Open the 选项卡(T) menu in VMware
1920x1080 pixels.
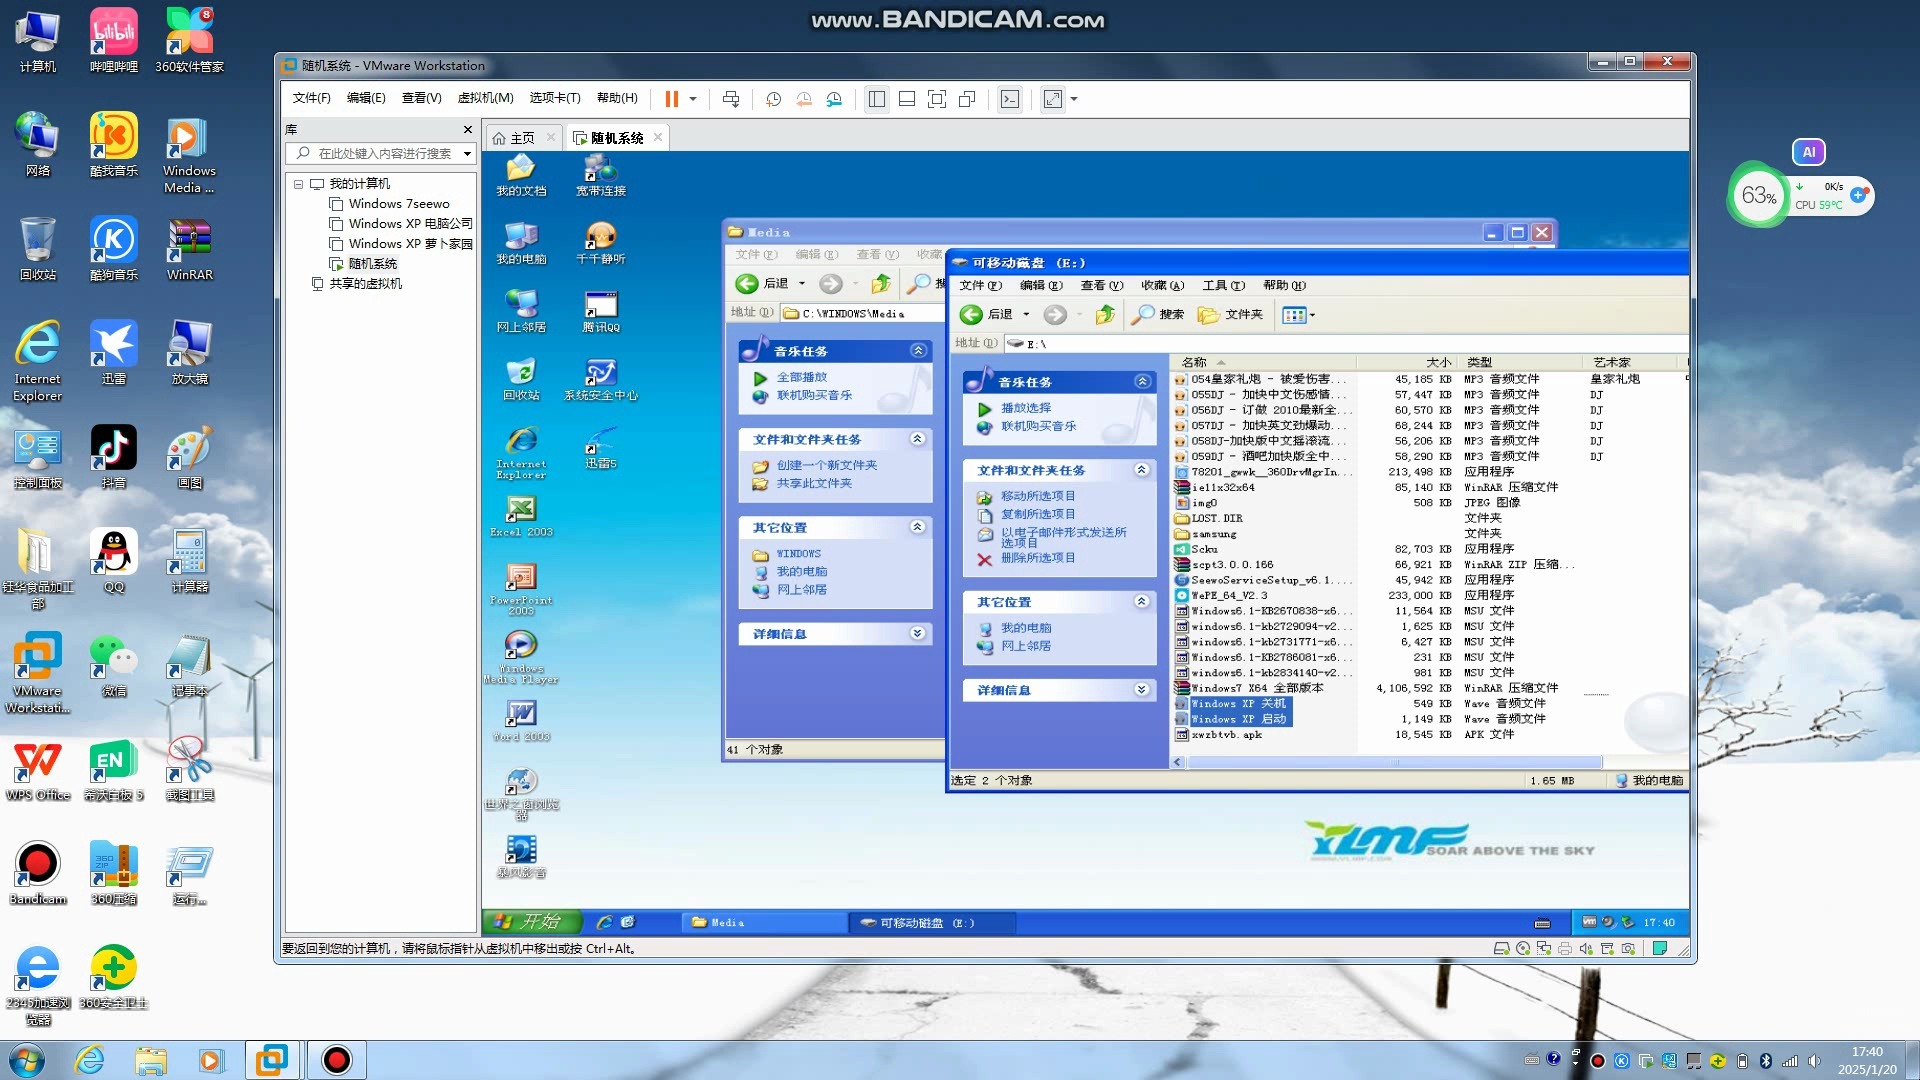(554, 98)
